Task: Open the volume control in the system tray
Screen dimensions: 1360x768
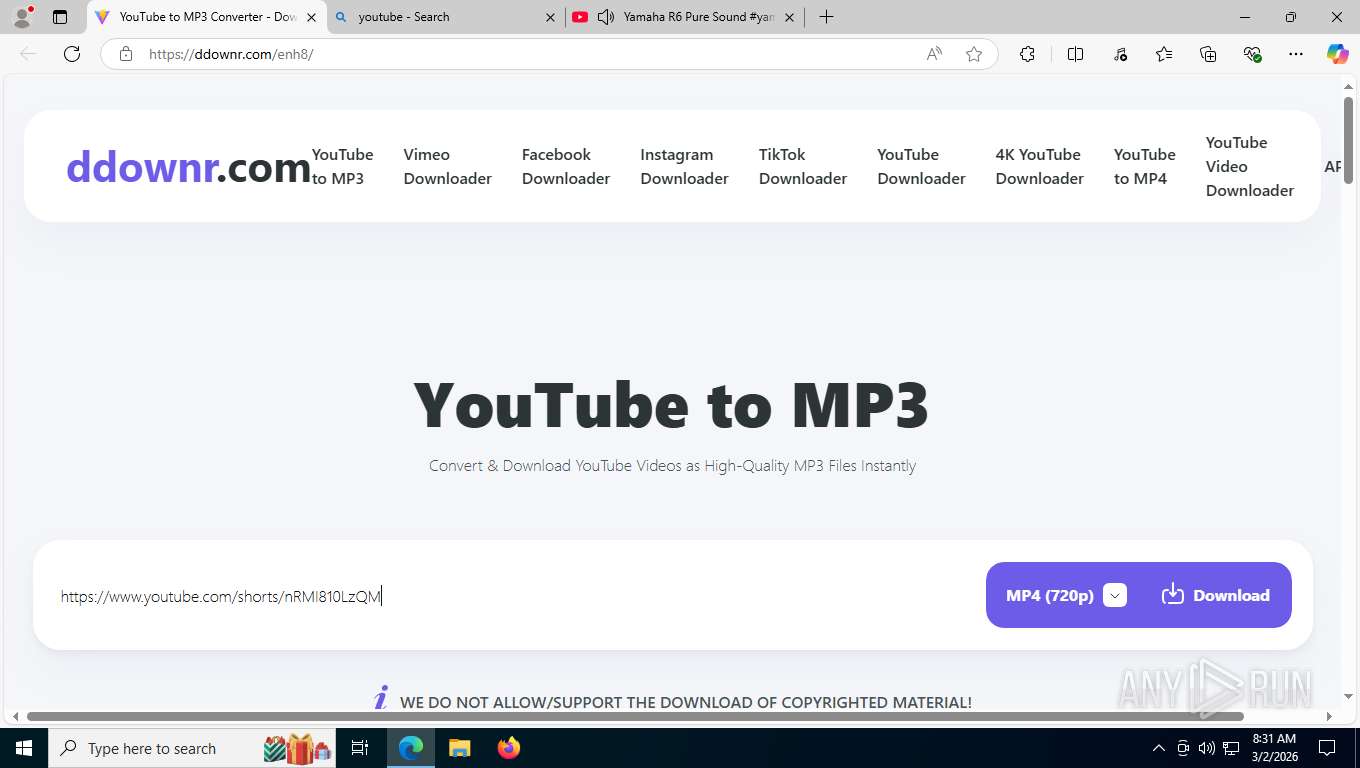Action: click(x=1206, y=748)
